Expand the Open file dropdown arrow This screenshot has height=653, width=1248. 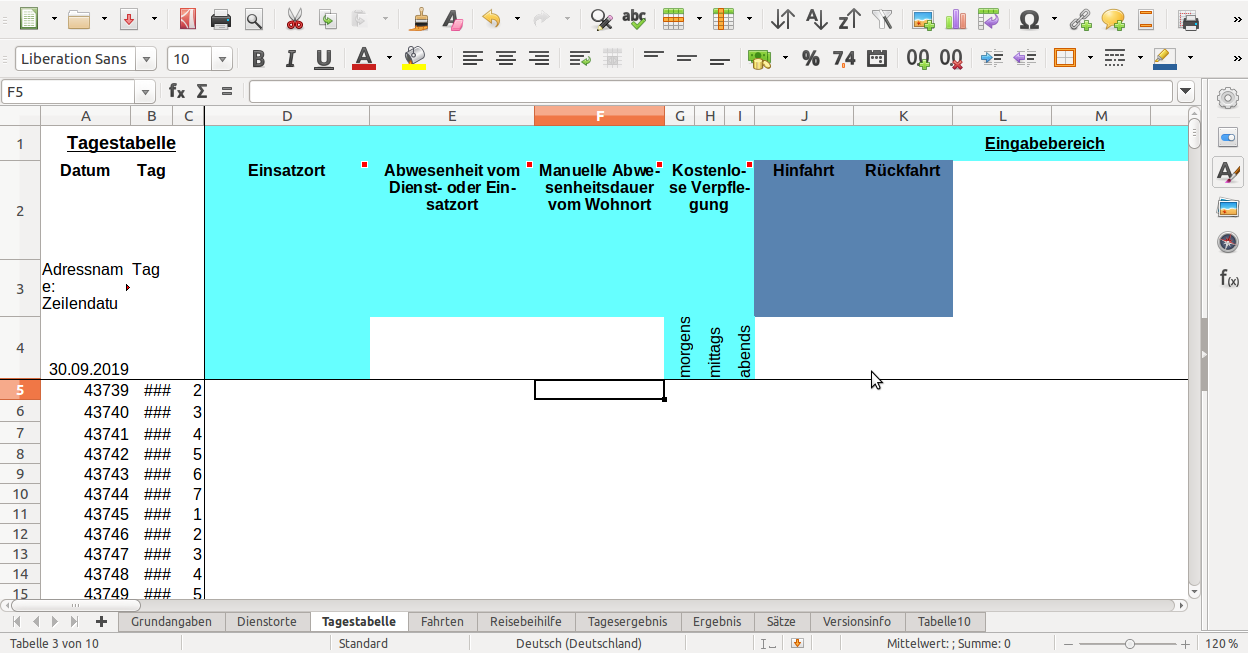pos(102,19)
